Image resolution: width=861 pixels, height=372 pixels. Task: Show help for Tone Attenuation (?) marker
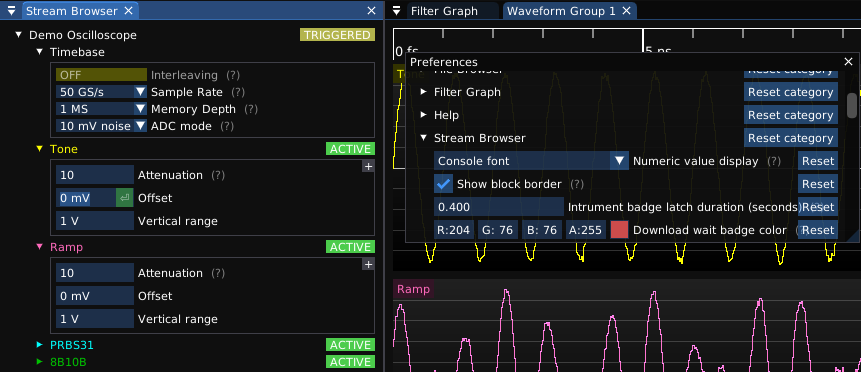tap(218, 175)
